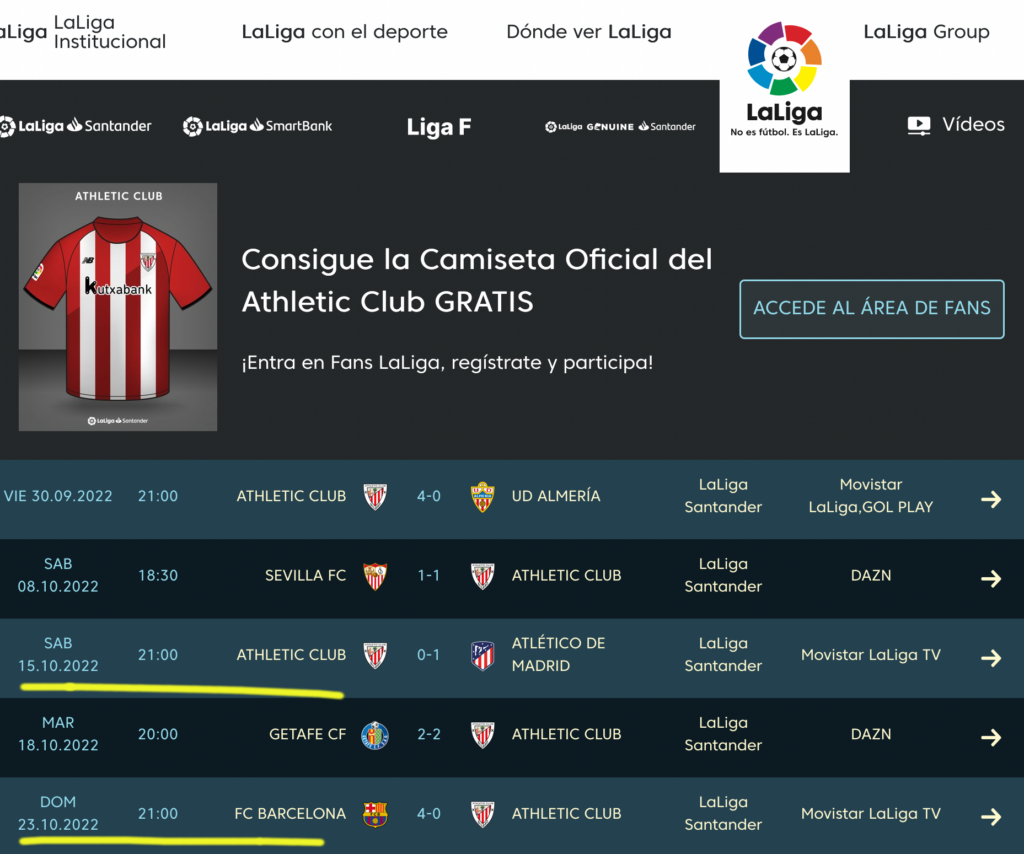The image size is (1024, 854).
Task: Click the FC Barcelona crest
Action: coord(375,814)
